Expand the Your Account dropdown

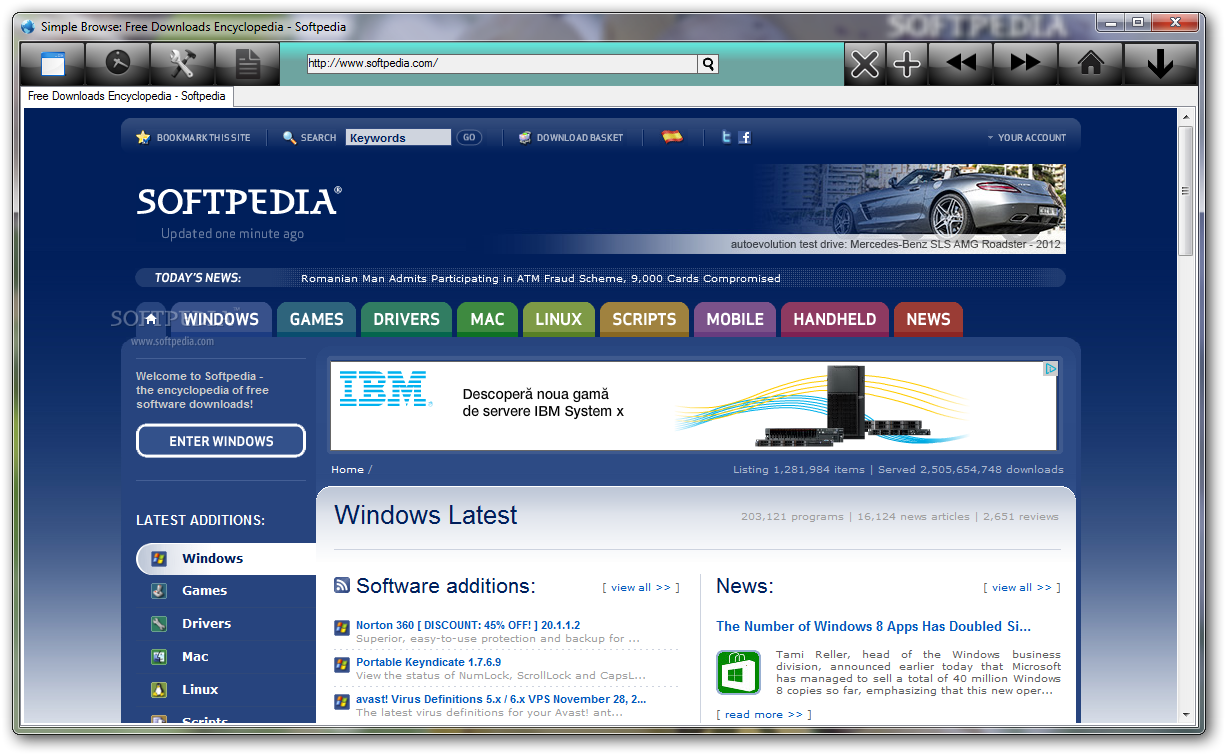click(1026, 138)
